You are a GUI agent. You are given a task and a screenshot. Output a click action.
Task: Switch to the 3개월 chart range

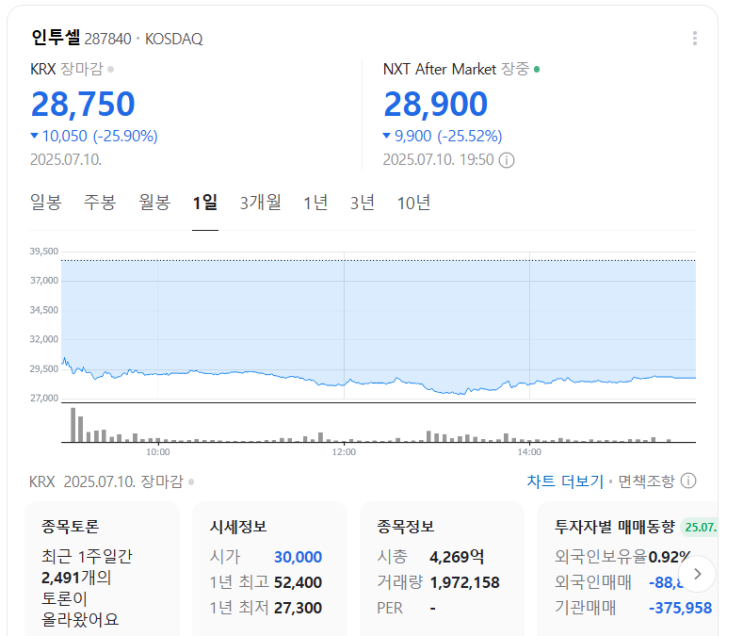(x=260, y=203)
